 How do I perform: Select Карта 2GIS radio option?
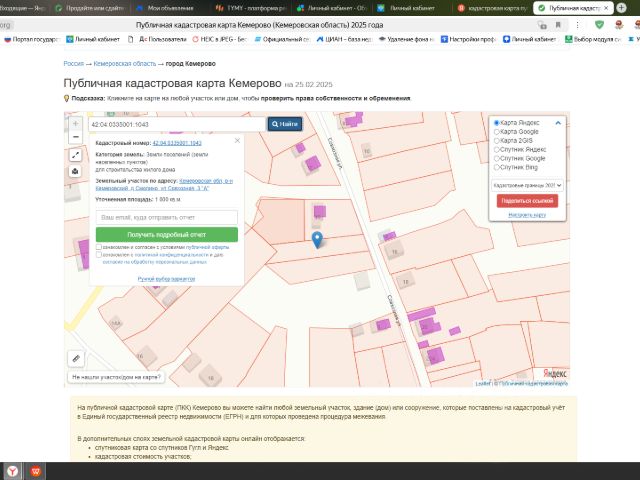point(497,140)
